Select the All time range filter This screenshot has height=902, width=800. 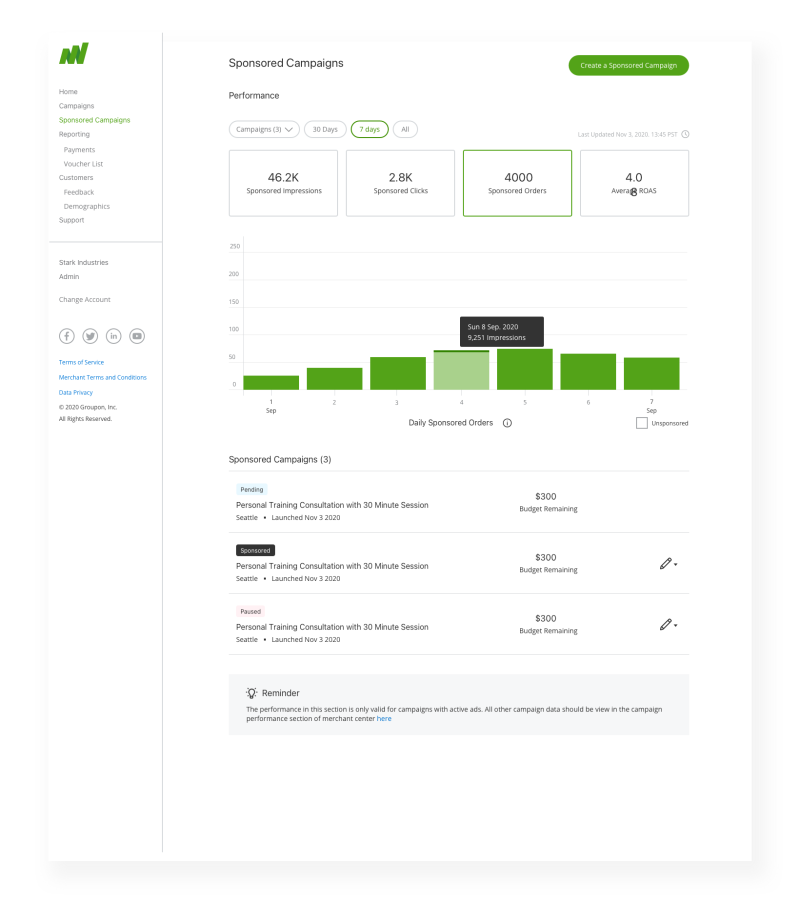[405, 129]
